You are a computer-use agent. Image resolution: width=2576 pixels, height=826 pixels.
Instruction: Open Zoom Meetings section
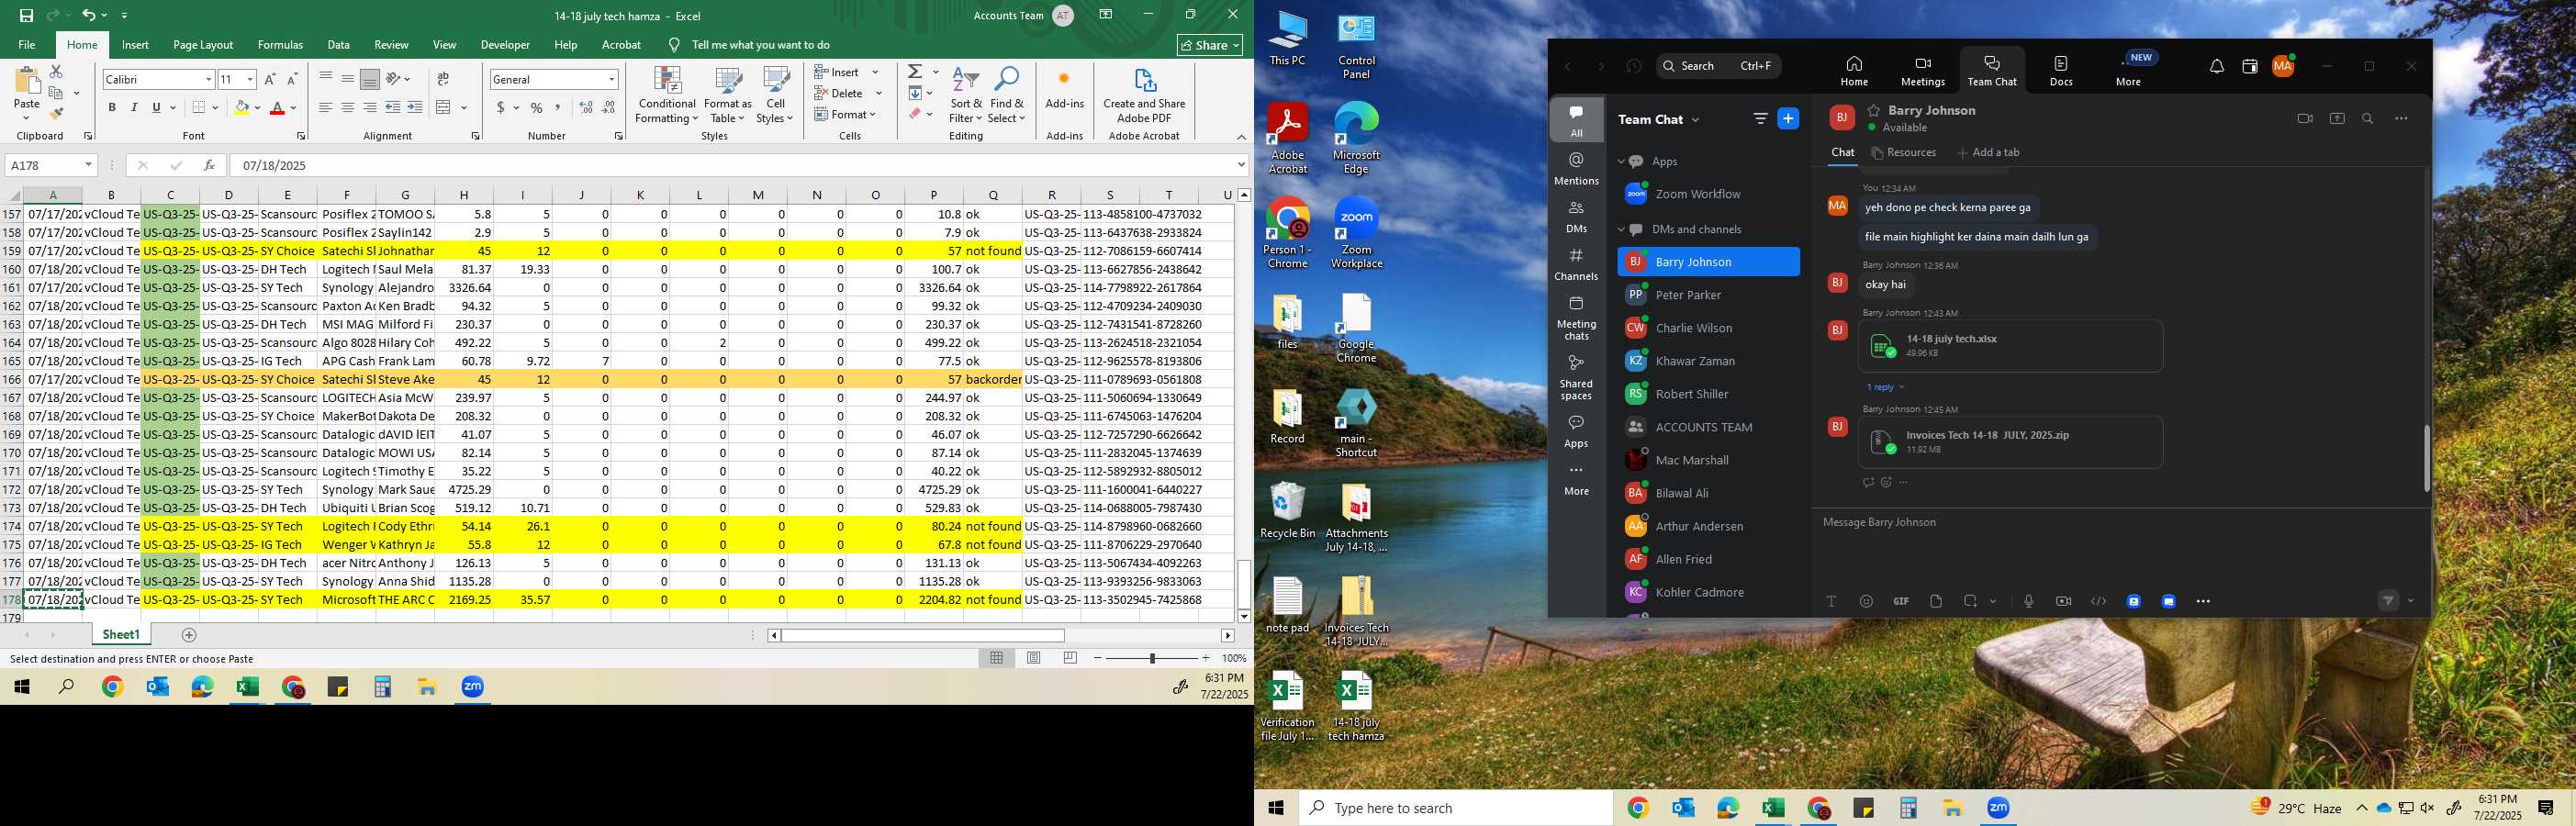click(1922, 71)
